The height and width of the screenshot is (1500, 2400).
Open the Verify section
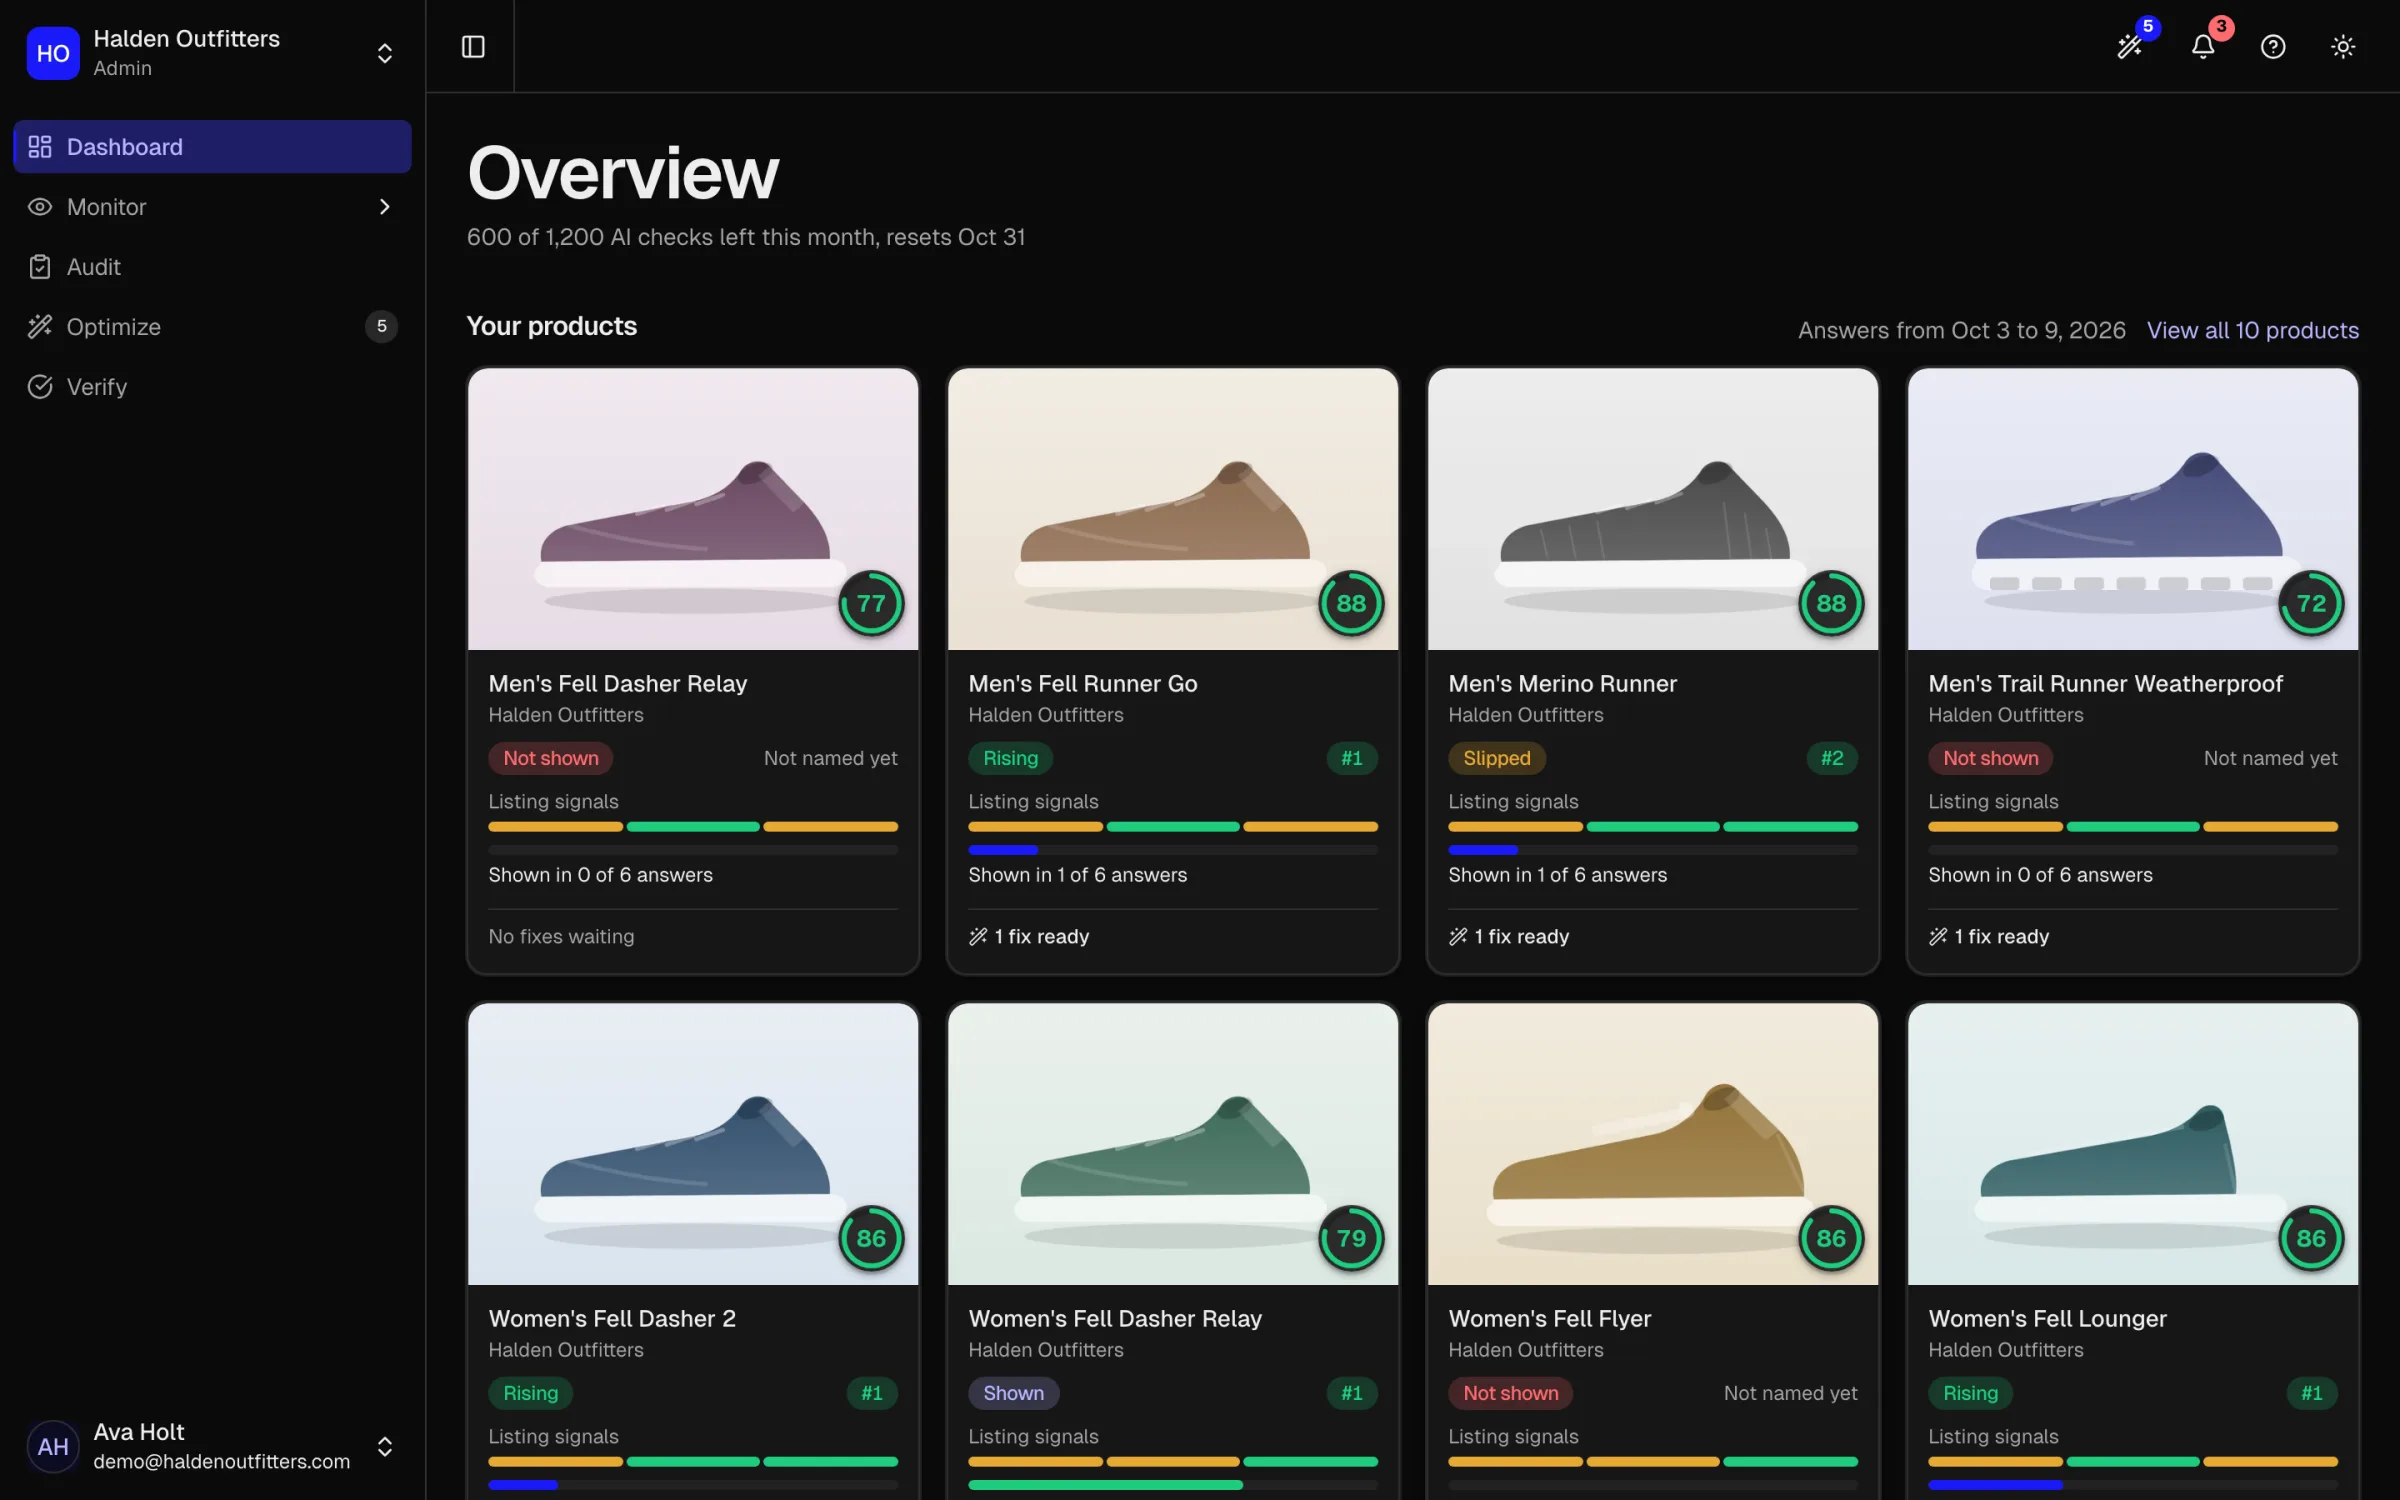click(x=212, y=387)
